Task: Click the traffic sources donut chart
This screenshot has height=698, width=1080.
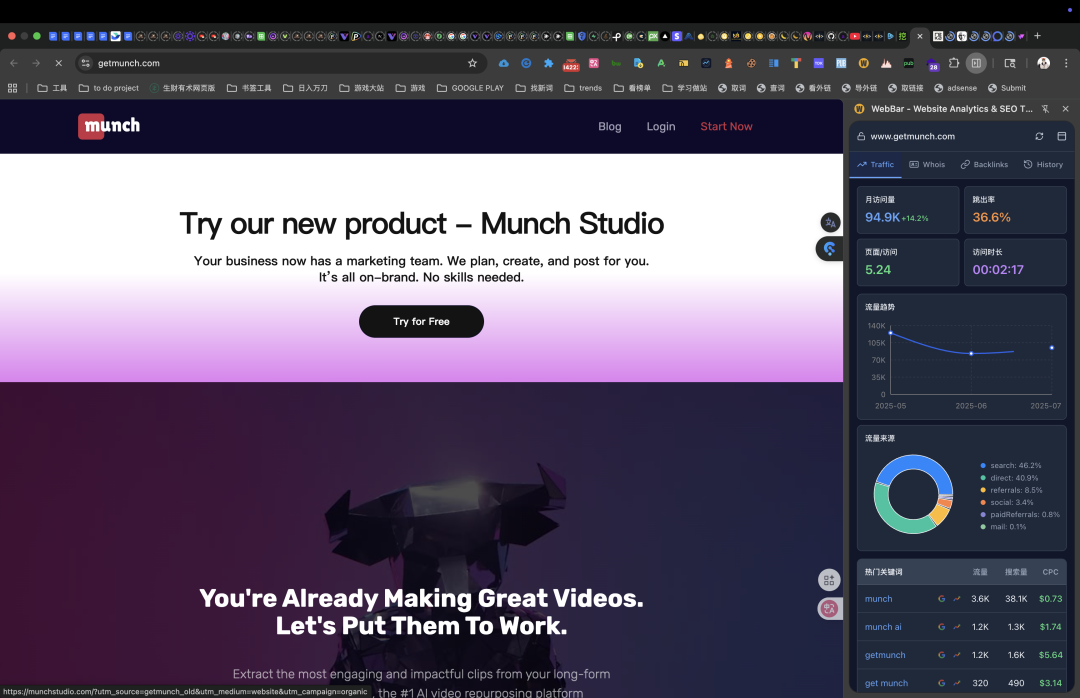Action: click(913, 494)
